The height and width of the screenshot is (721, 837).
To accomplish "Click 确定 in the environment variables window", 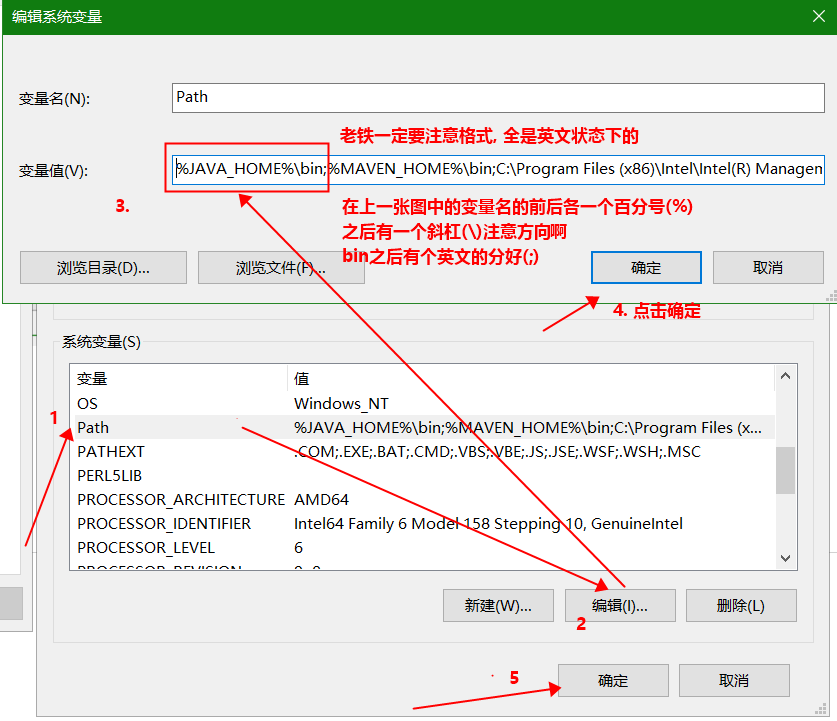I will pyautogui.click(x=613, y=680).
